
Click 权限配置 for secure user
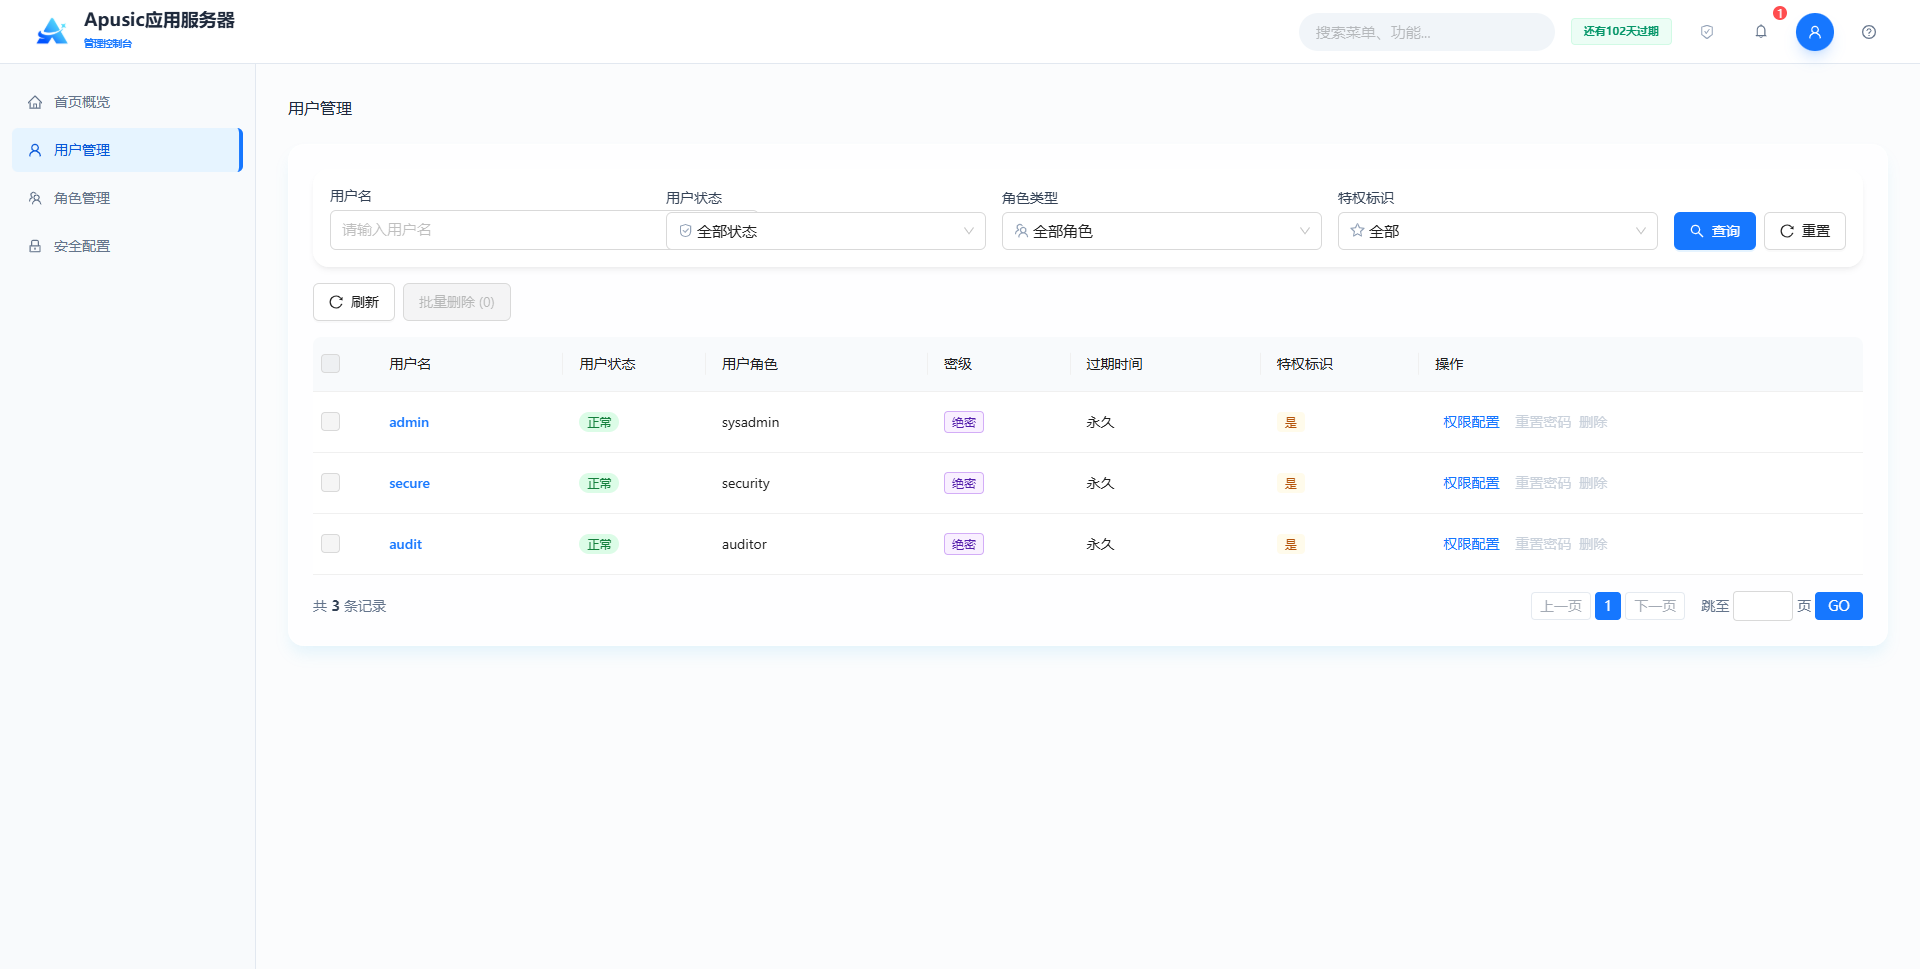coord(1471,483)
